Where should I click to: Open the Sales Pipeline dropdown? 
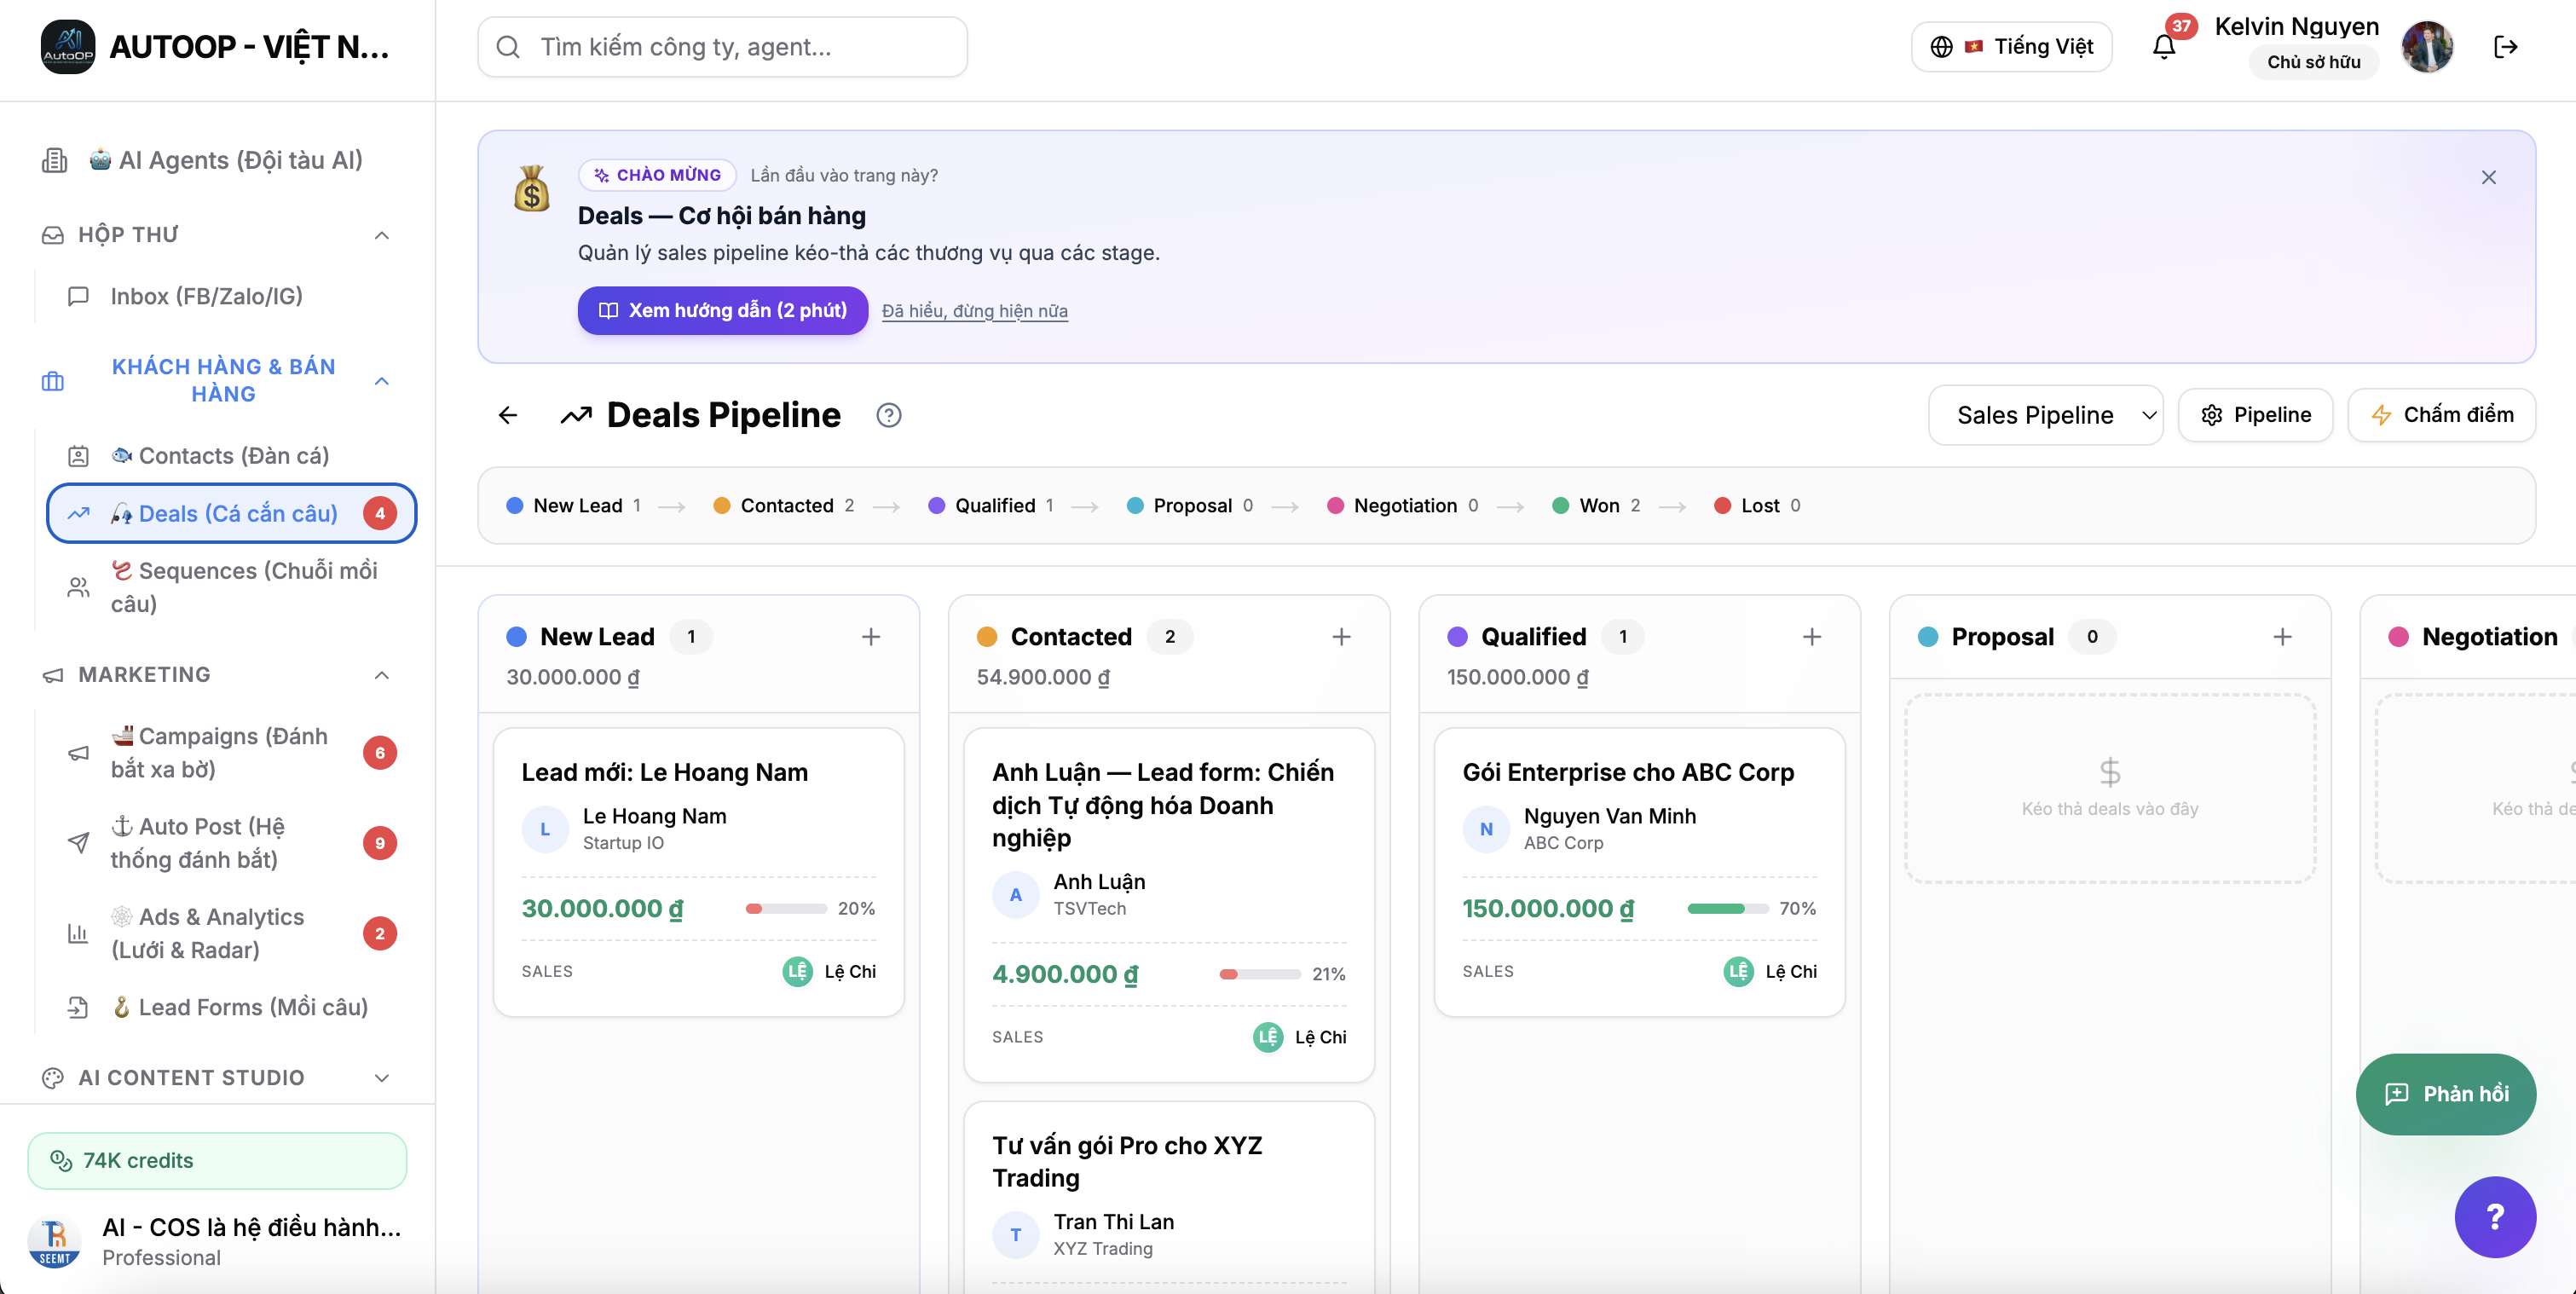(2045, 415)
